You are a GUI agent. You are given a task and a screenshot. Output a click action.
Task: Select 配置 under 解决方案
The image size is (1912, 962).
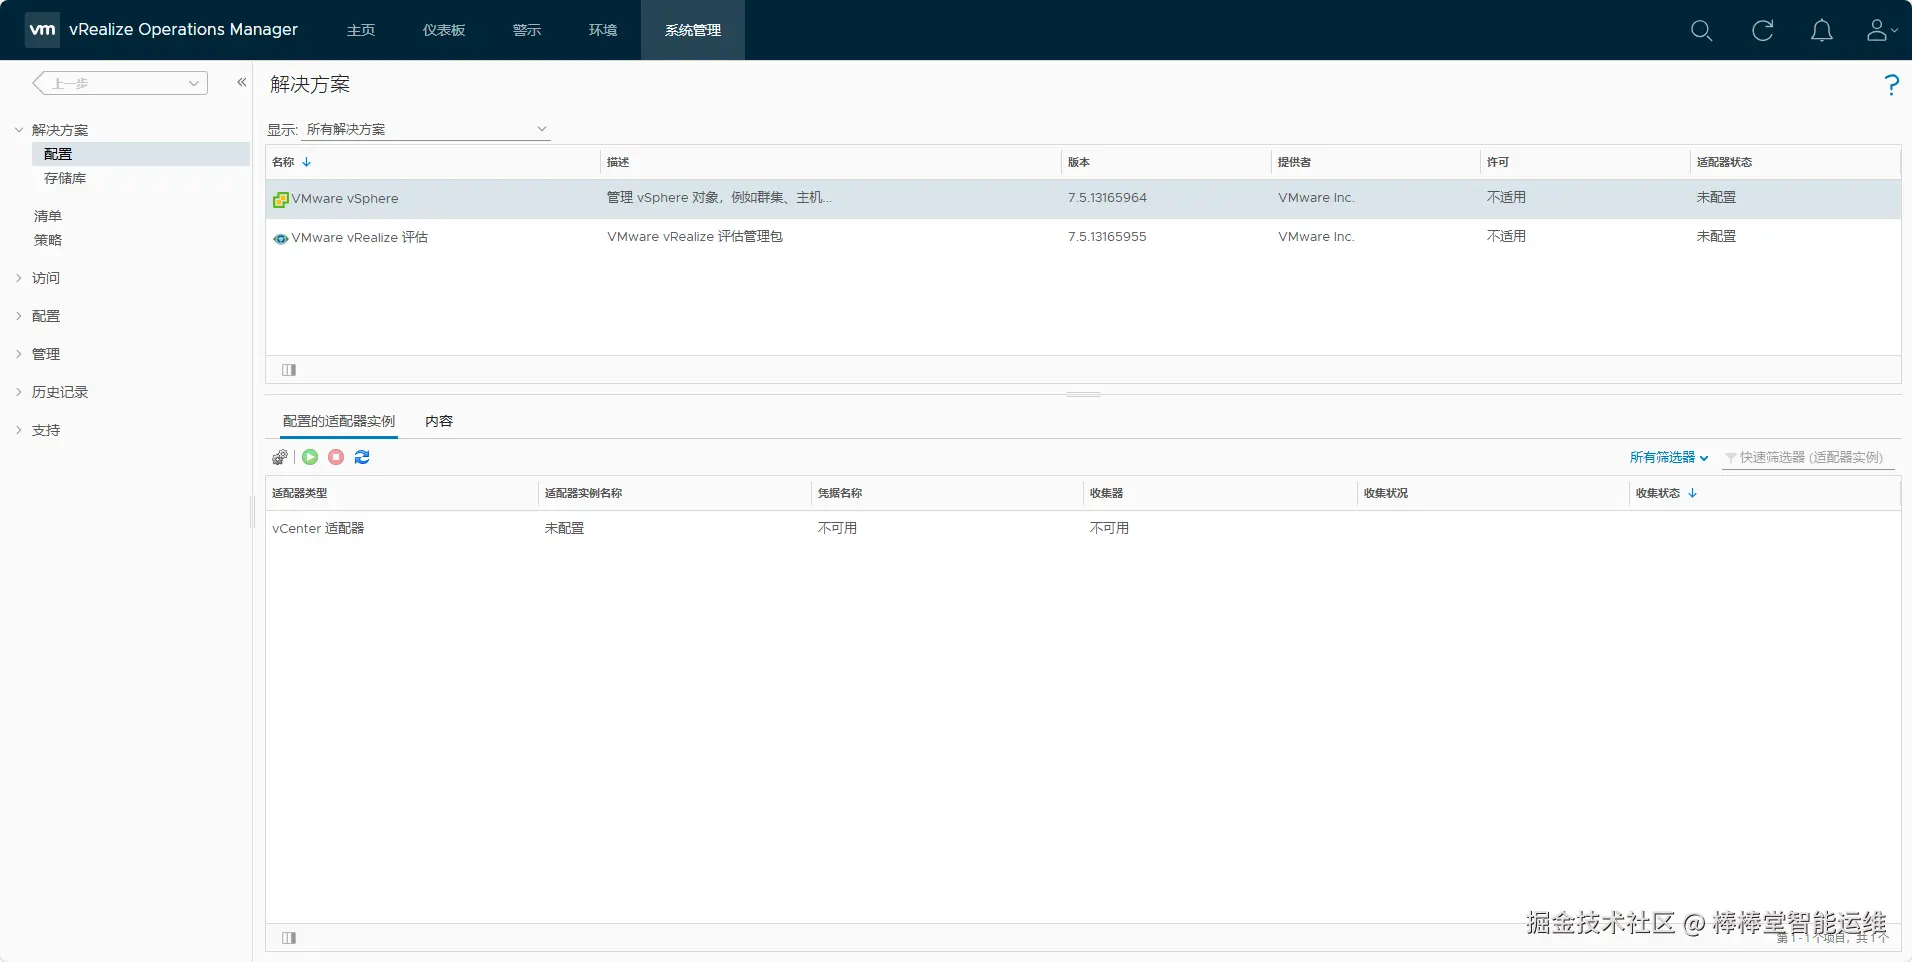[x=141, y=154]
